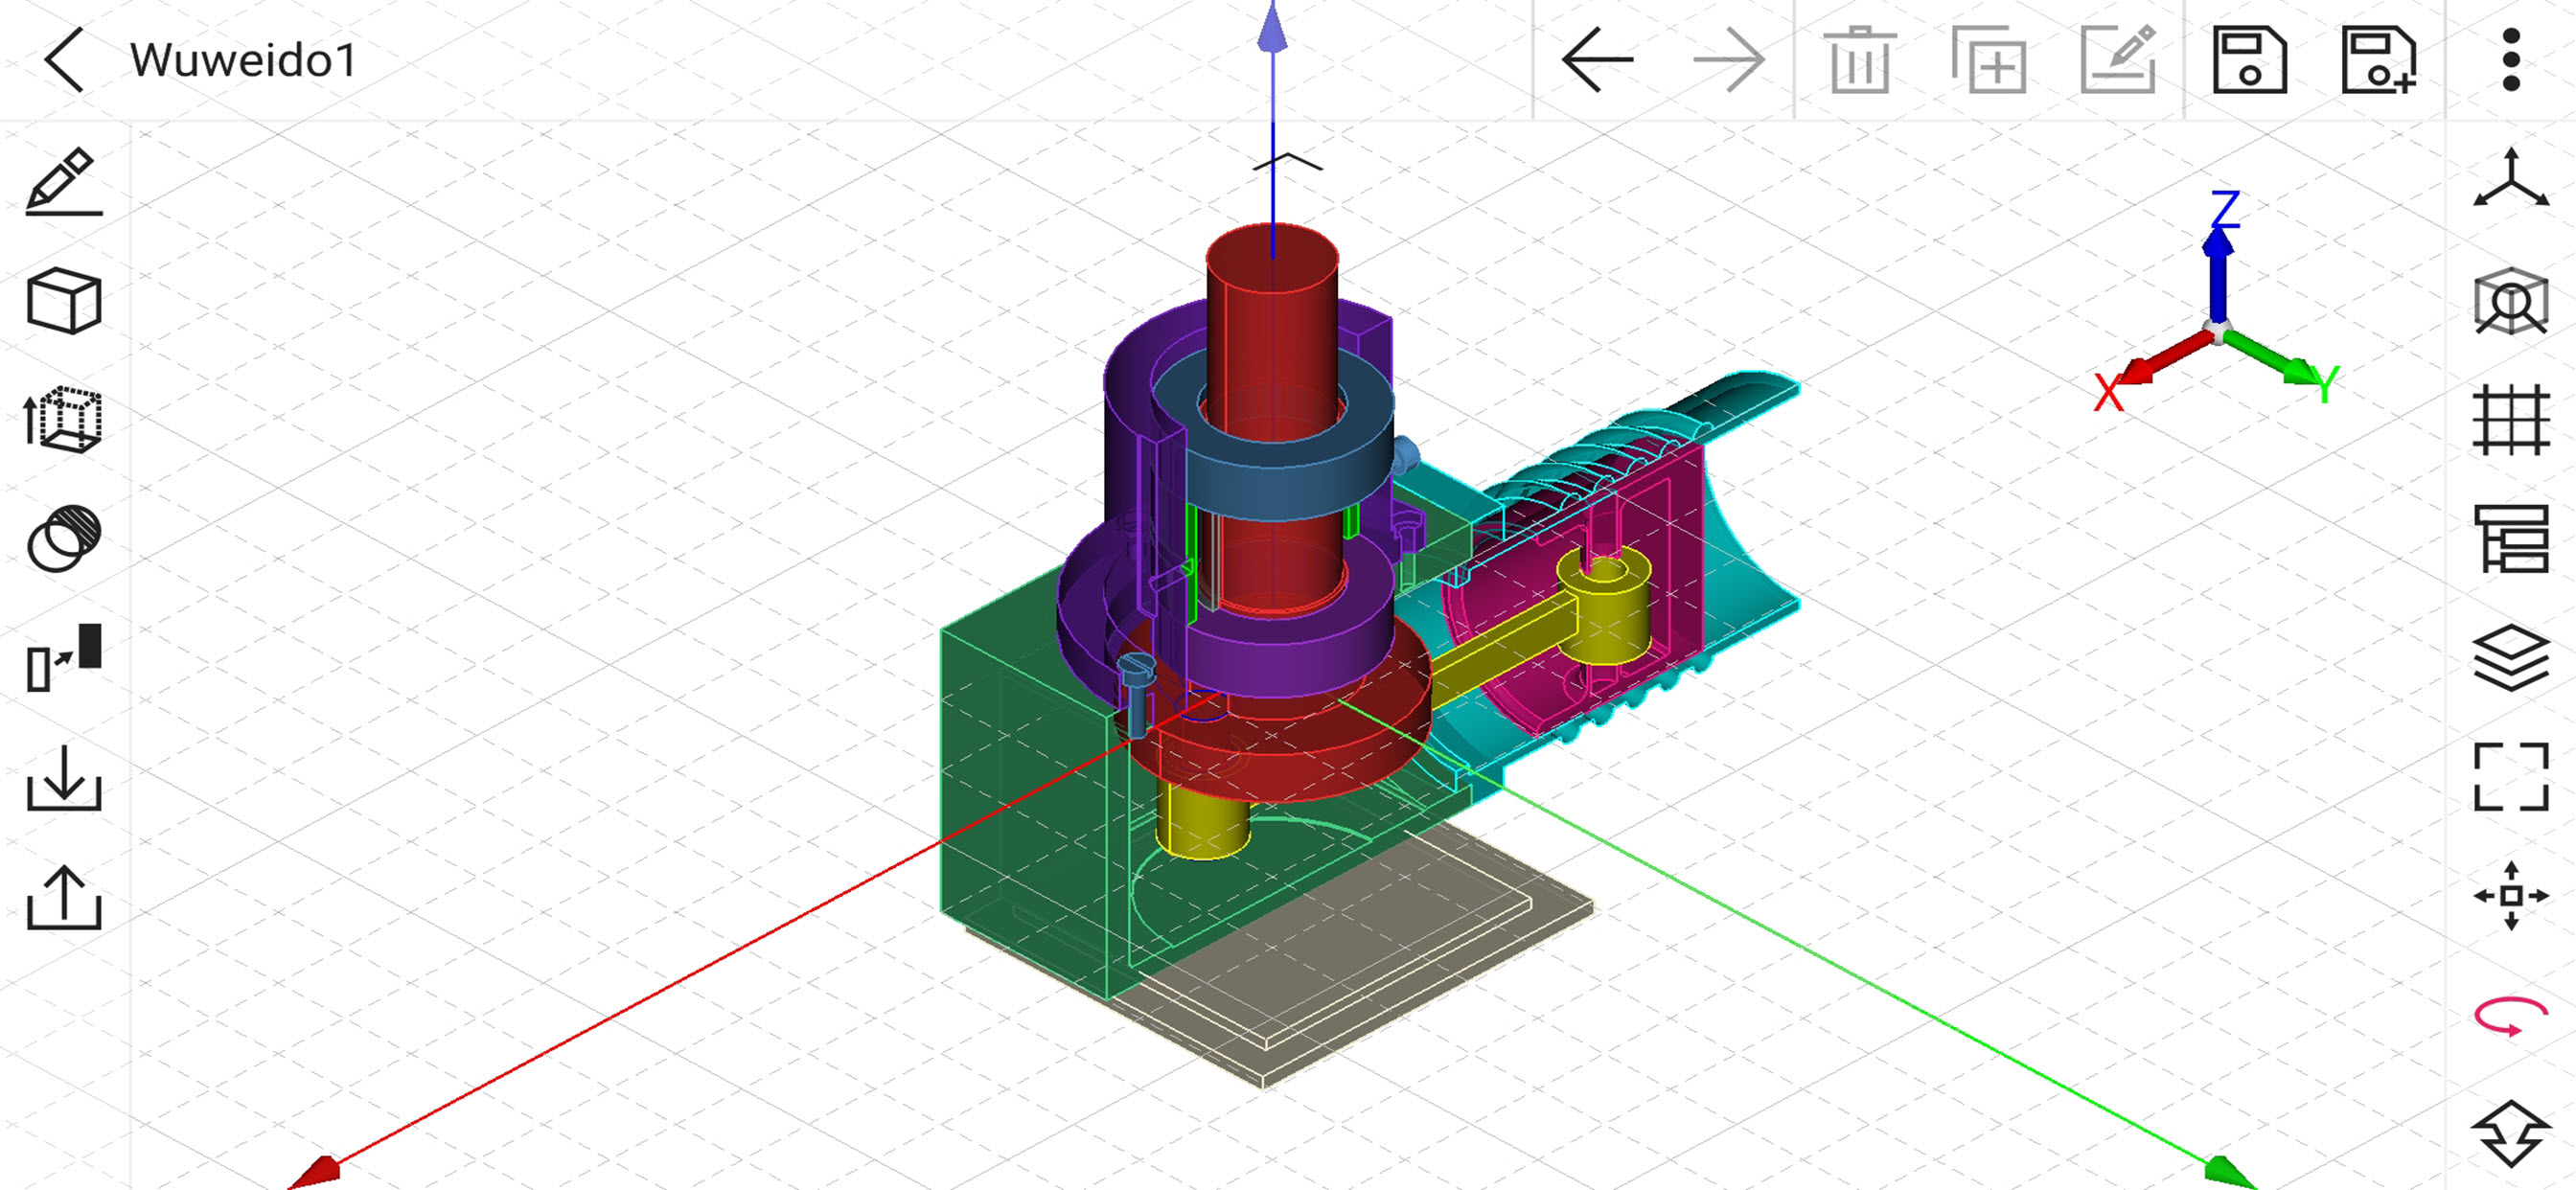The image size is (2576, 1190).
Task: Duplicate the object with the copy icon
Action: coord(1989,60)
